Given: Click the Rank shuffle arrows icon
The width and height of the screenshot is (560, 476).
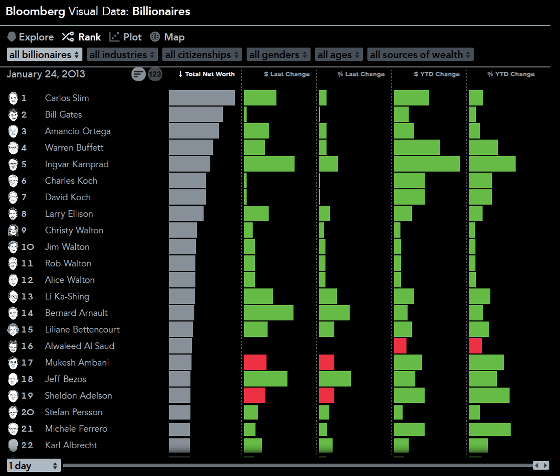Looking at the screenshot, I should 68,37.
